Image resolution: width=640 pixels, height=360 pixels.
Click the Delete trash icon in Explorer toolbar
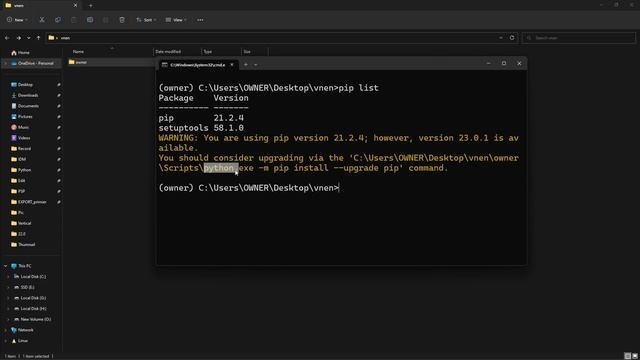[x=122, y=20]
